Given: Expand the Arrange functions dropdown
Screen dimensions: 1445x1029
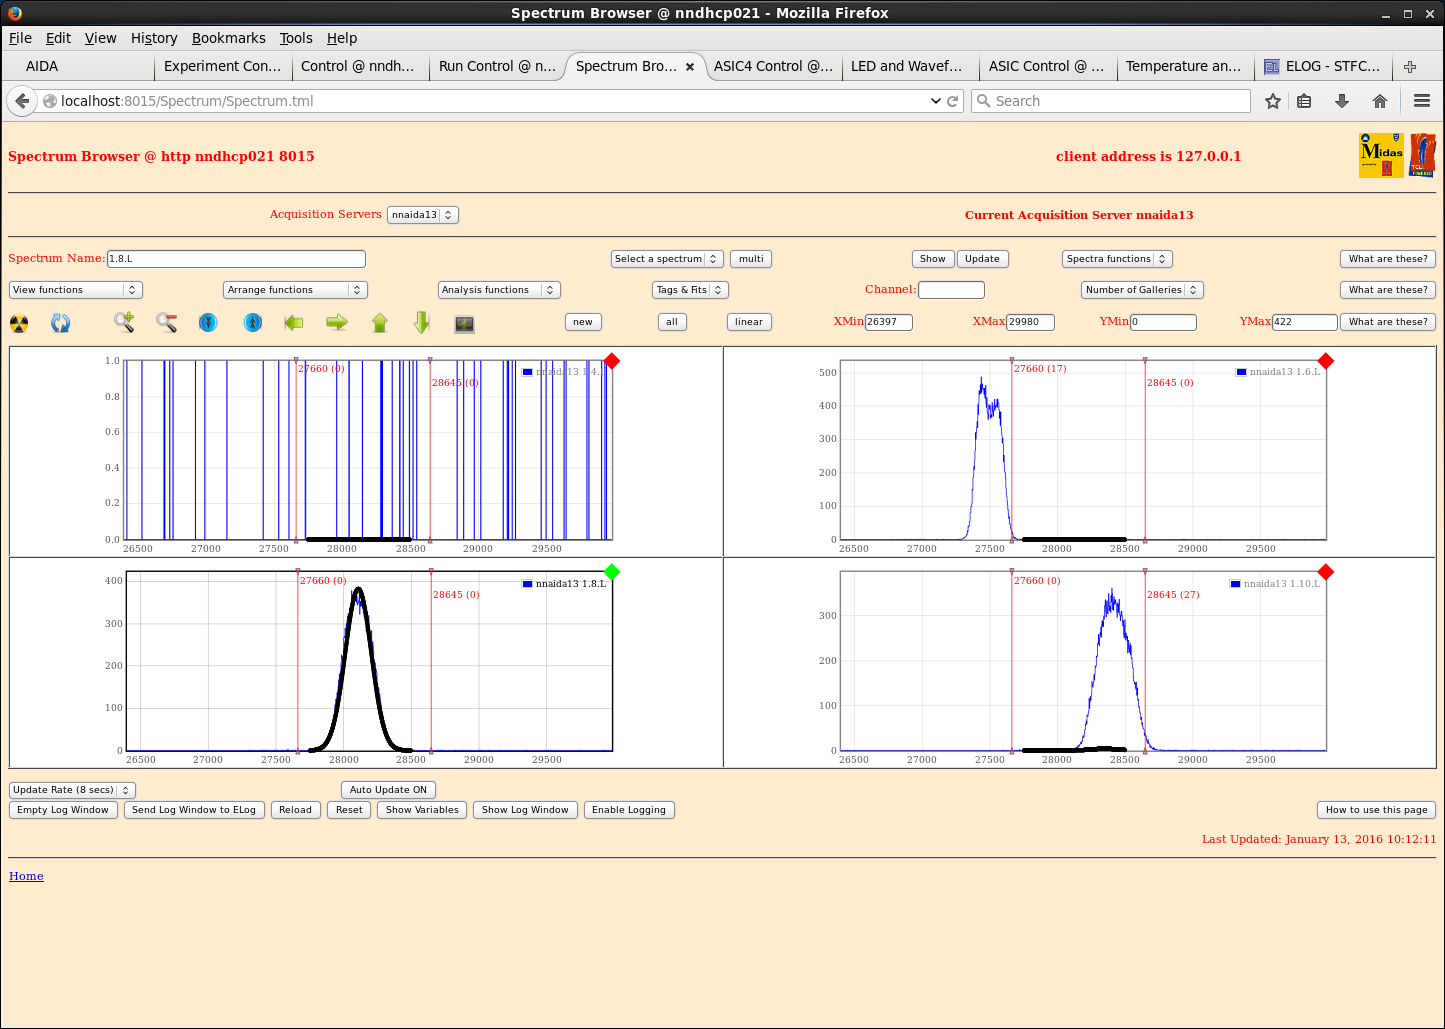Looking at the screenshot, I should pyautogui.click(x=296, y=290).
